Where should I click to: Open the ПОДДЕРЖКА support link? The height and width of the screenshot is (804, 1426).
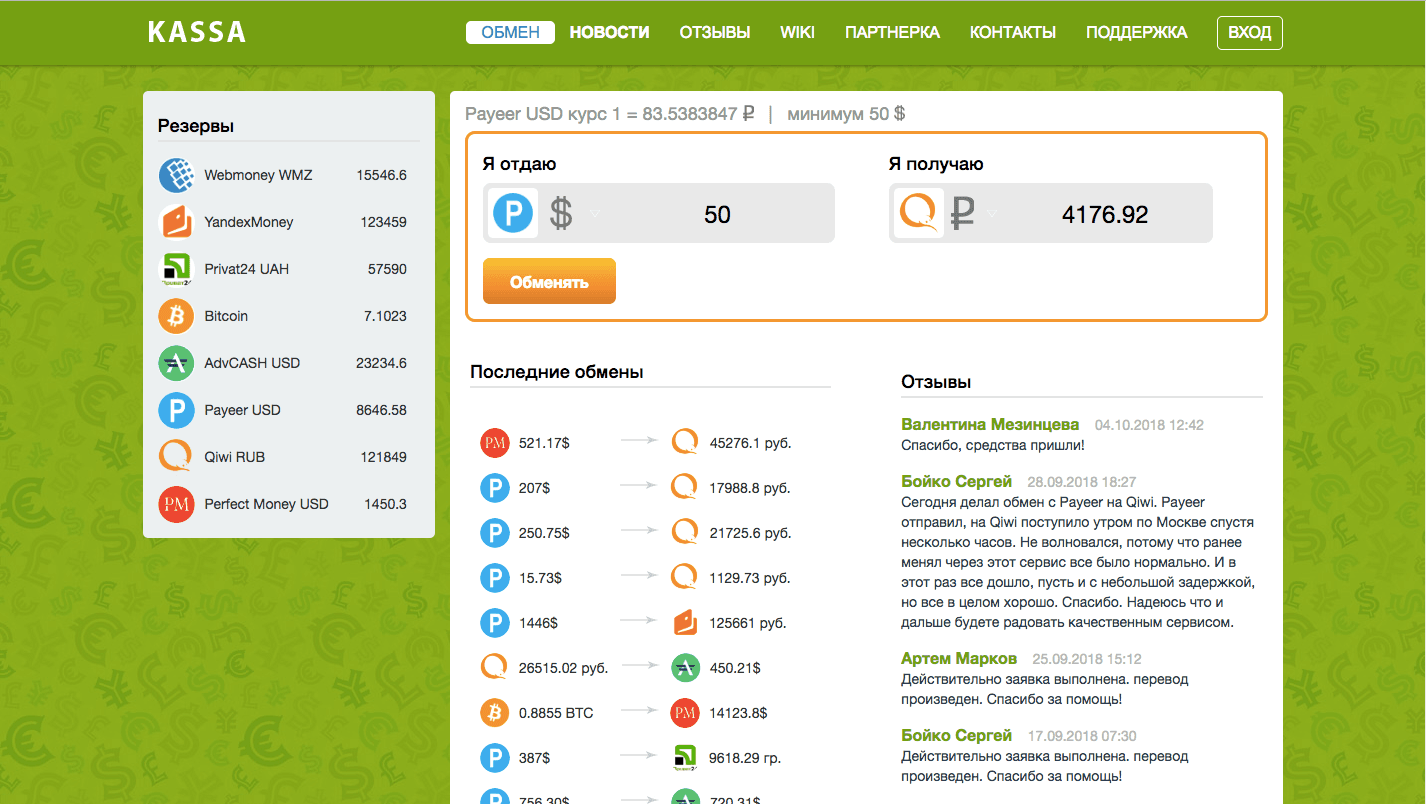tap(1136, 32)
